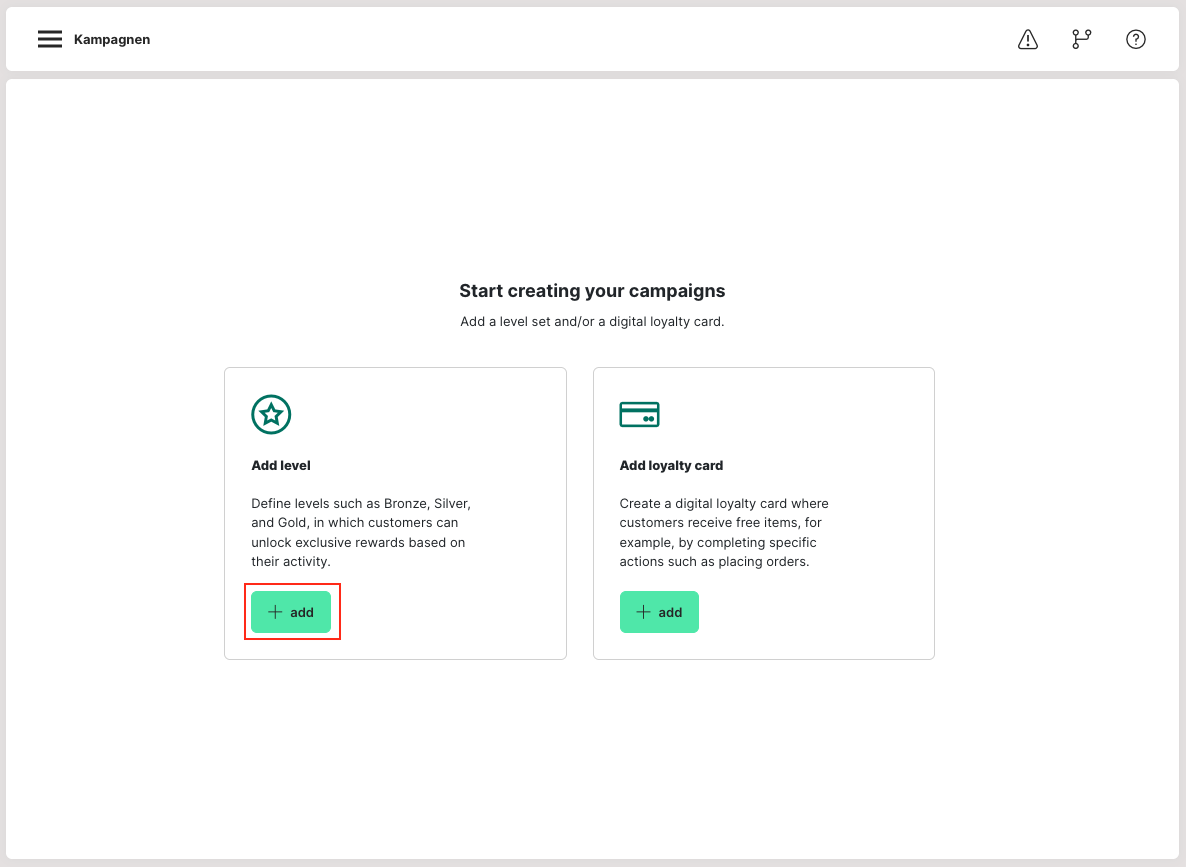This screenshot has height=867, width=1186.
Task: Click blank space in the top header bar
Action: (580, 39)
